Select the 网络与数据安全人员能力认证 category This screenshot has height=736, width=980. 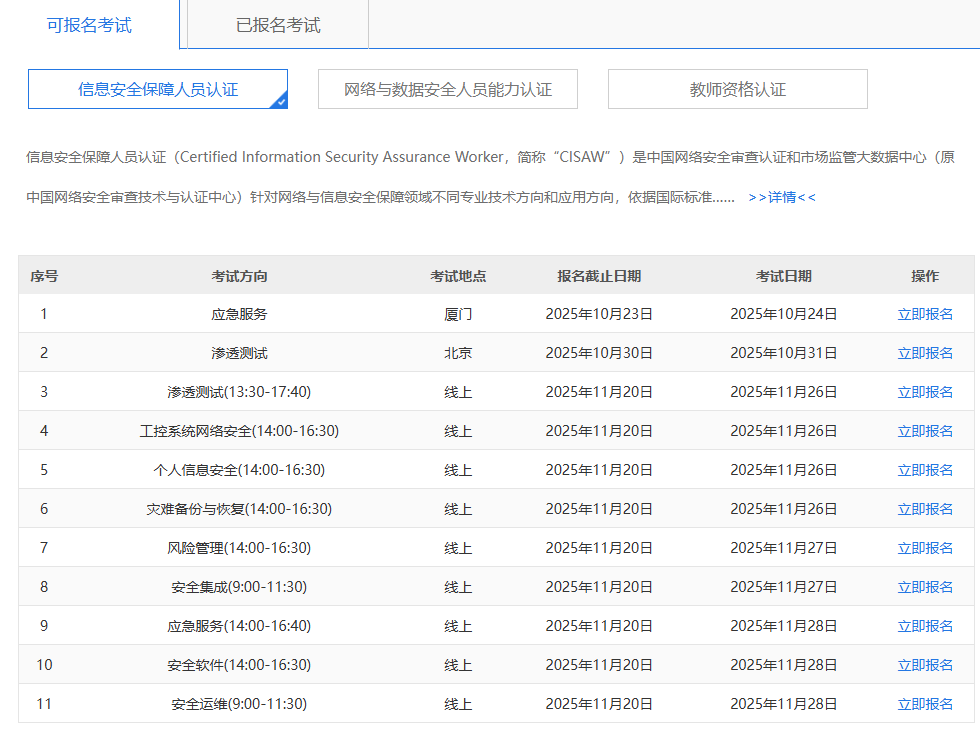(447, 89)
